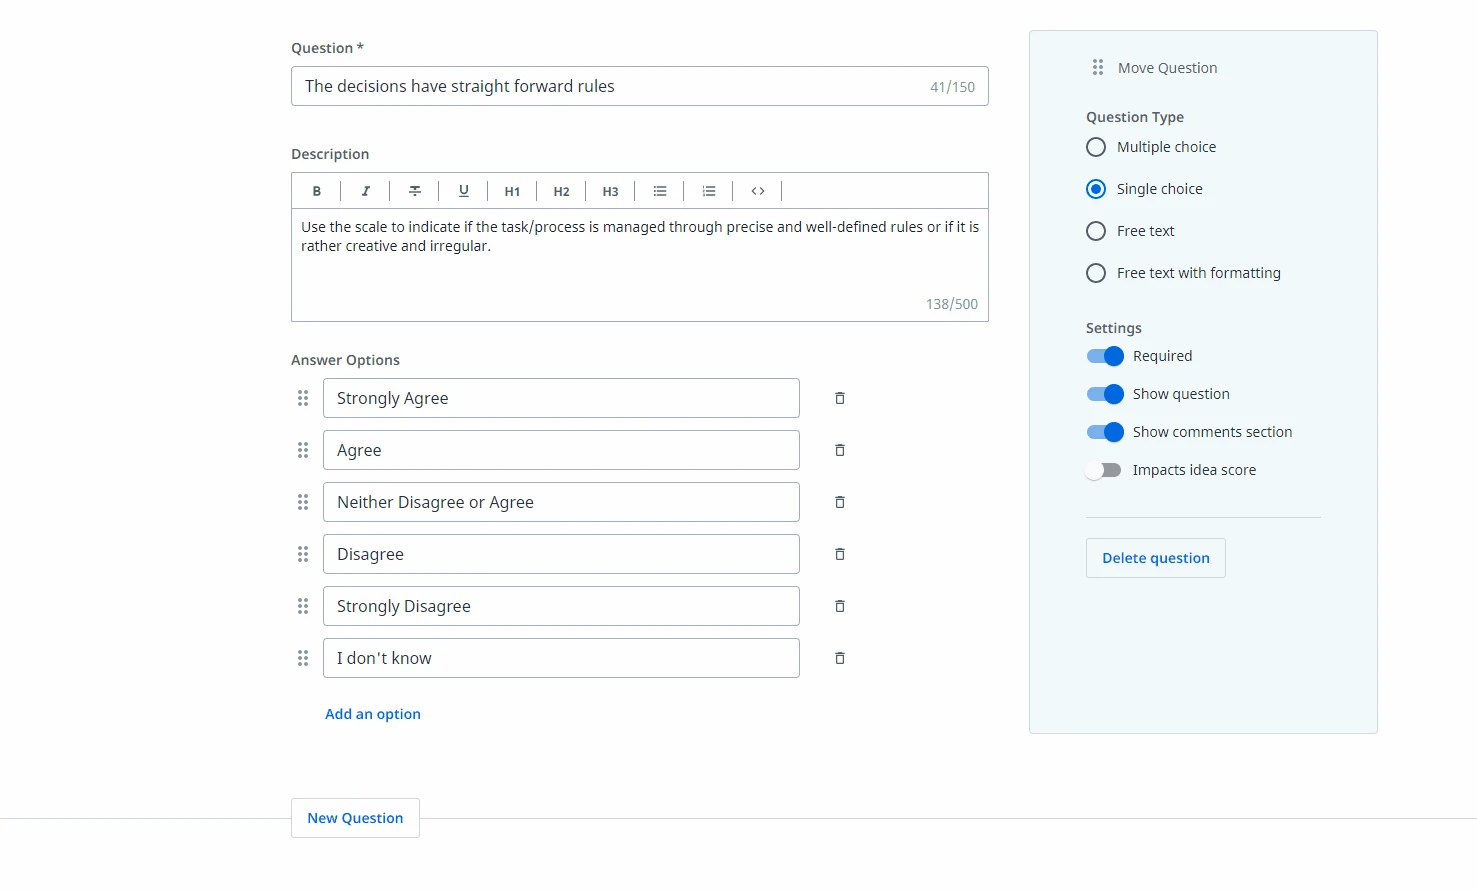Insert a numbered list
The image size is (1477, 892).
[x=708, y=191]
